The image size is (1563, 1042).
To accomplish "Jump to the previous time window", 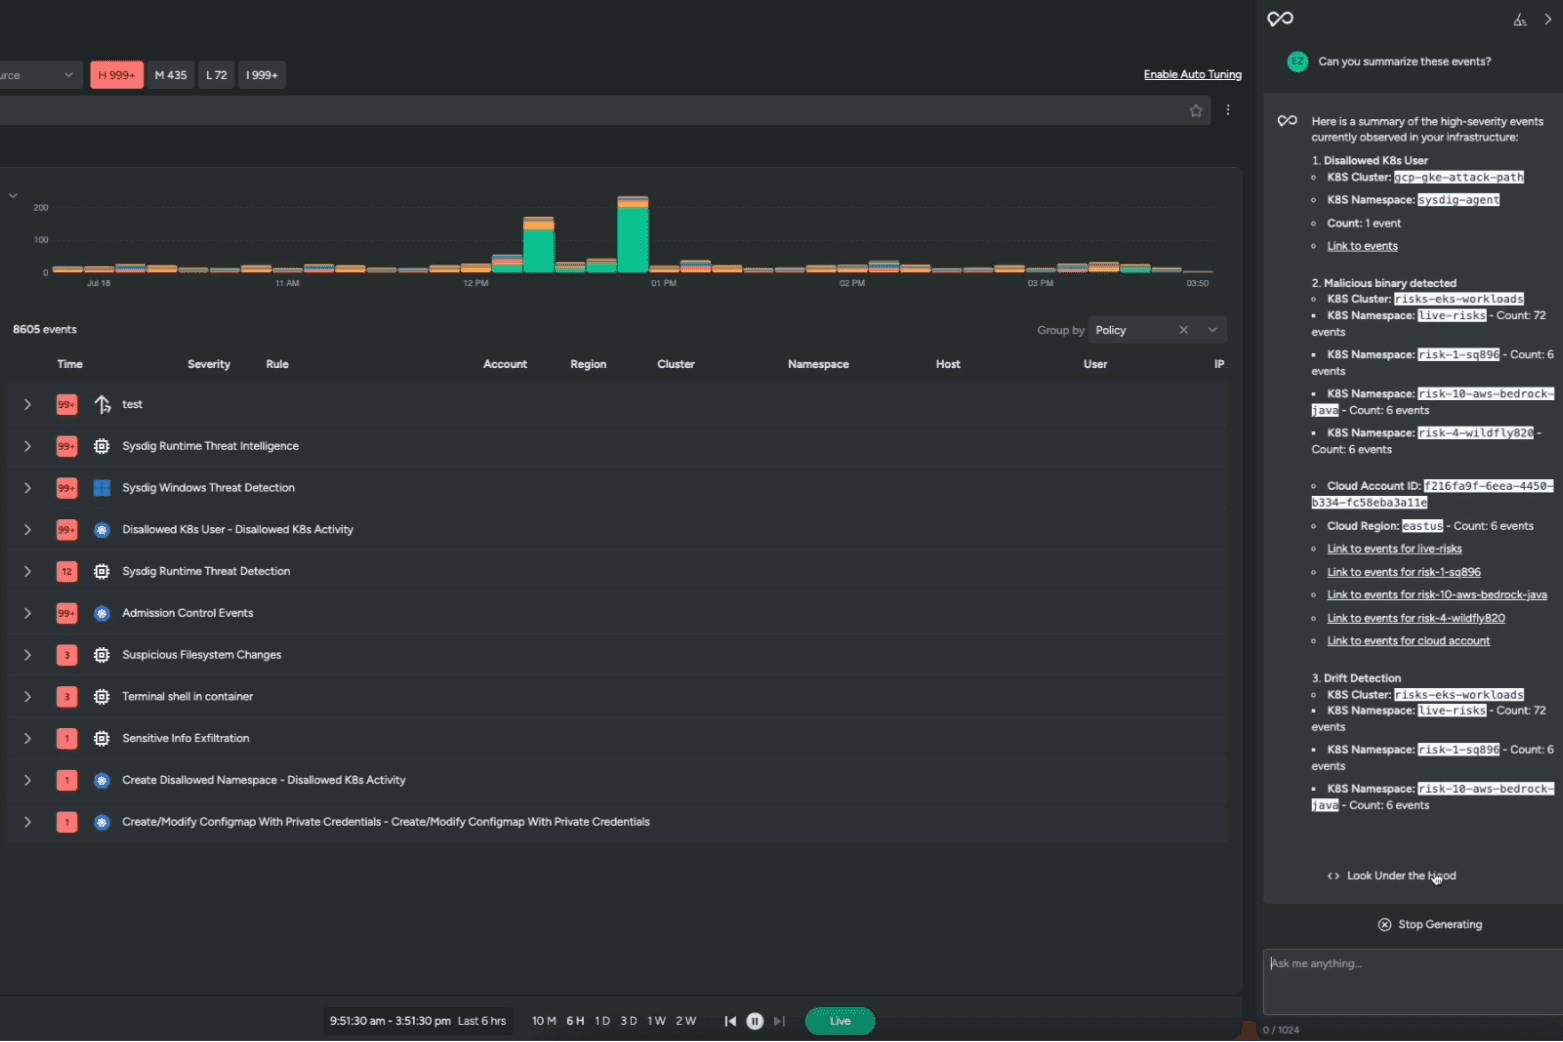I will click(x=730, y=1021).
